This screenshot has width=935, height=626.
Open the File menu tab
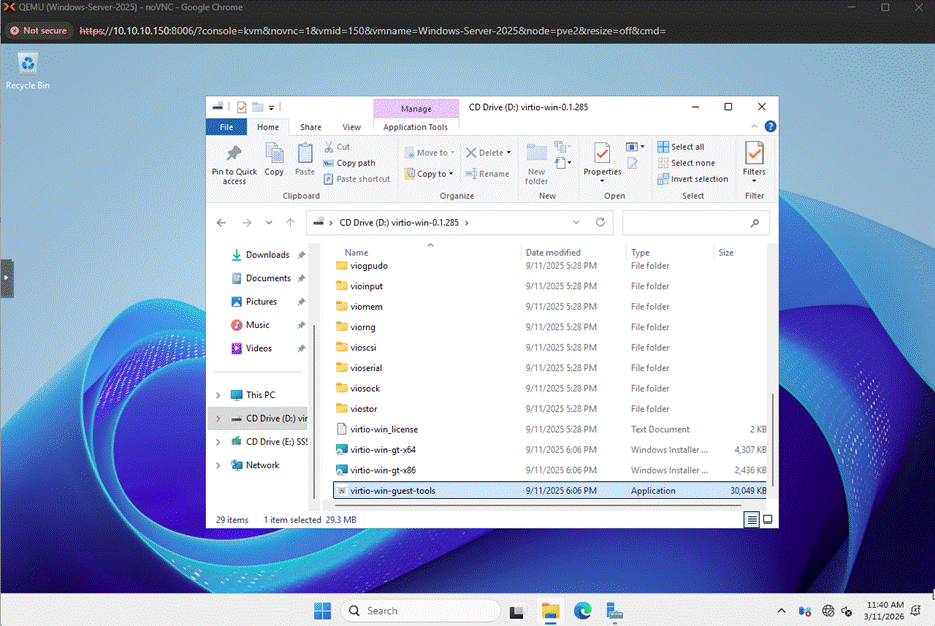(x=226, y=127)
